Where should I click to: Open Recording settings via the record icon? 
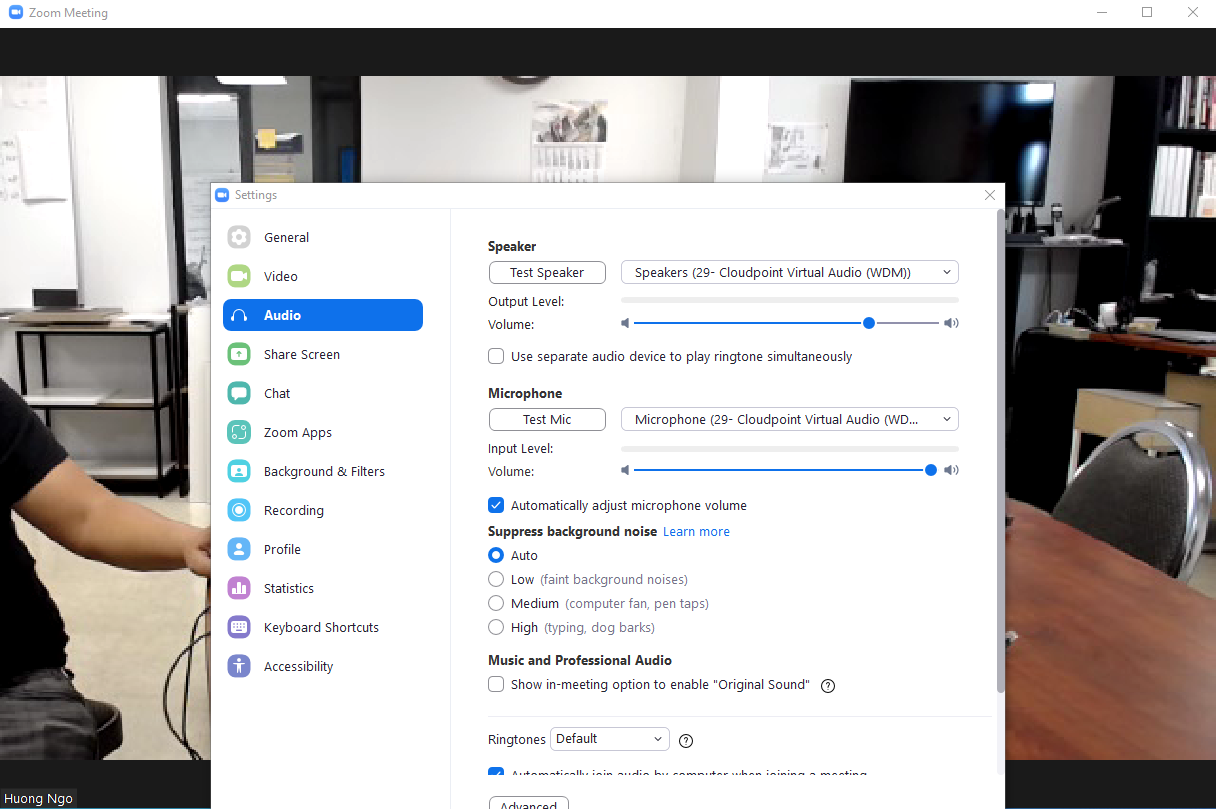[239, 510]
